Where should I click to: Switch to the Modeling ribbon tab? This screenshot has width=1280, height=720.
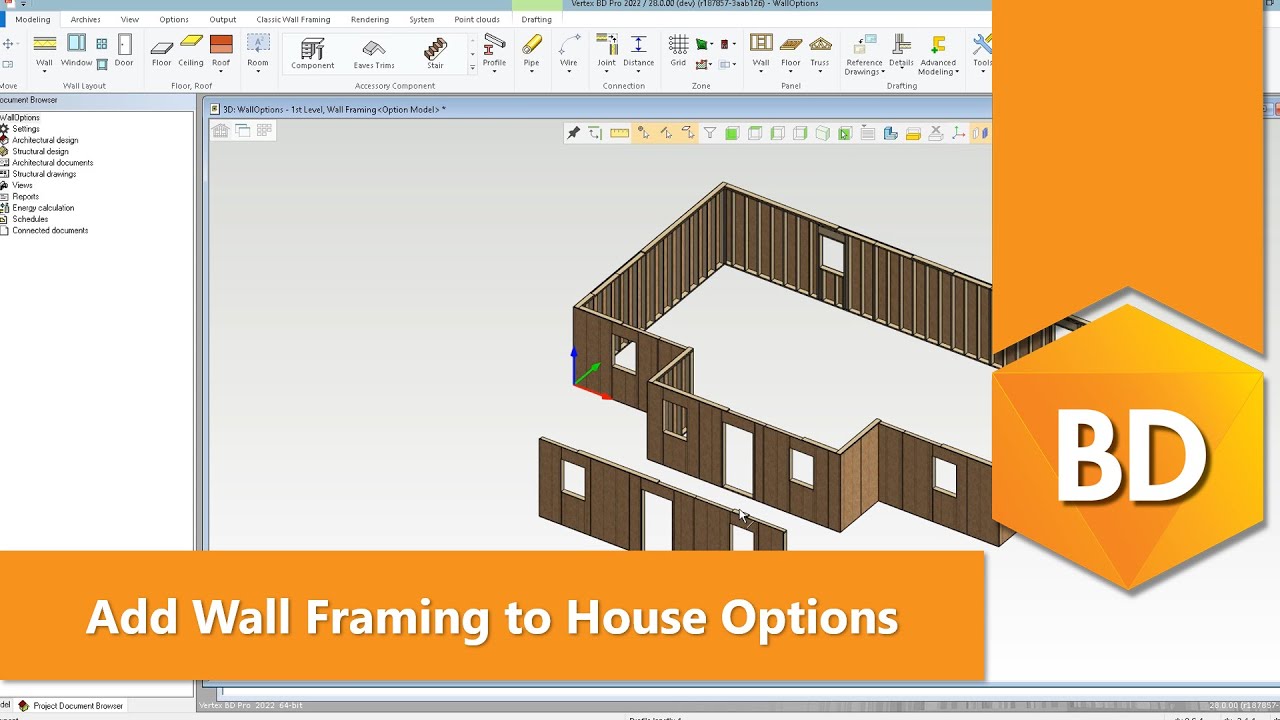(x=33, y=19)
